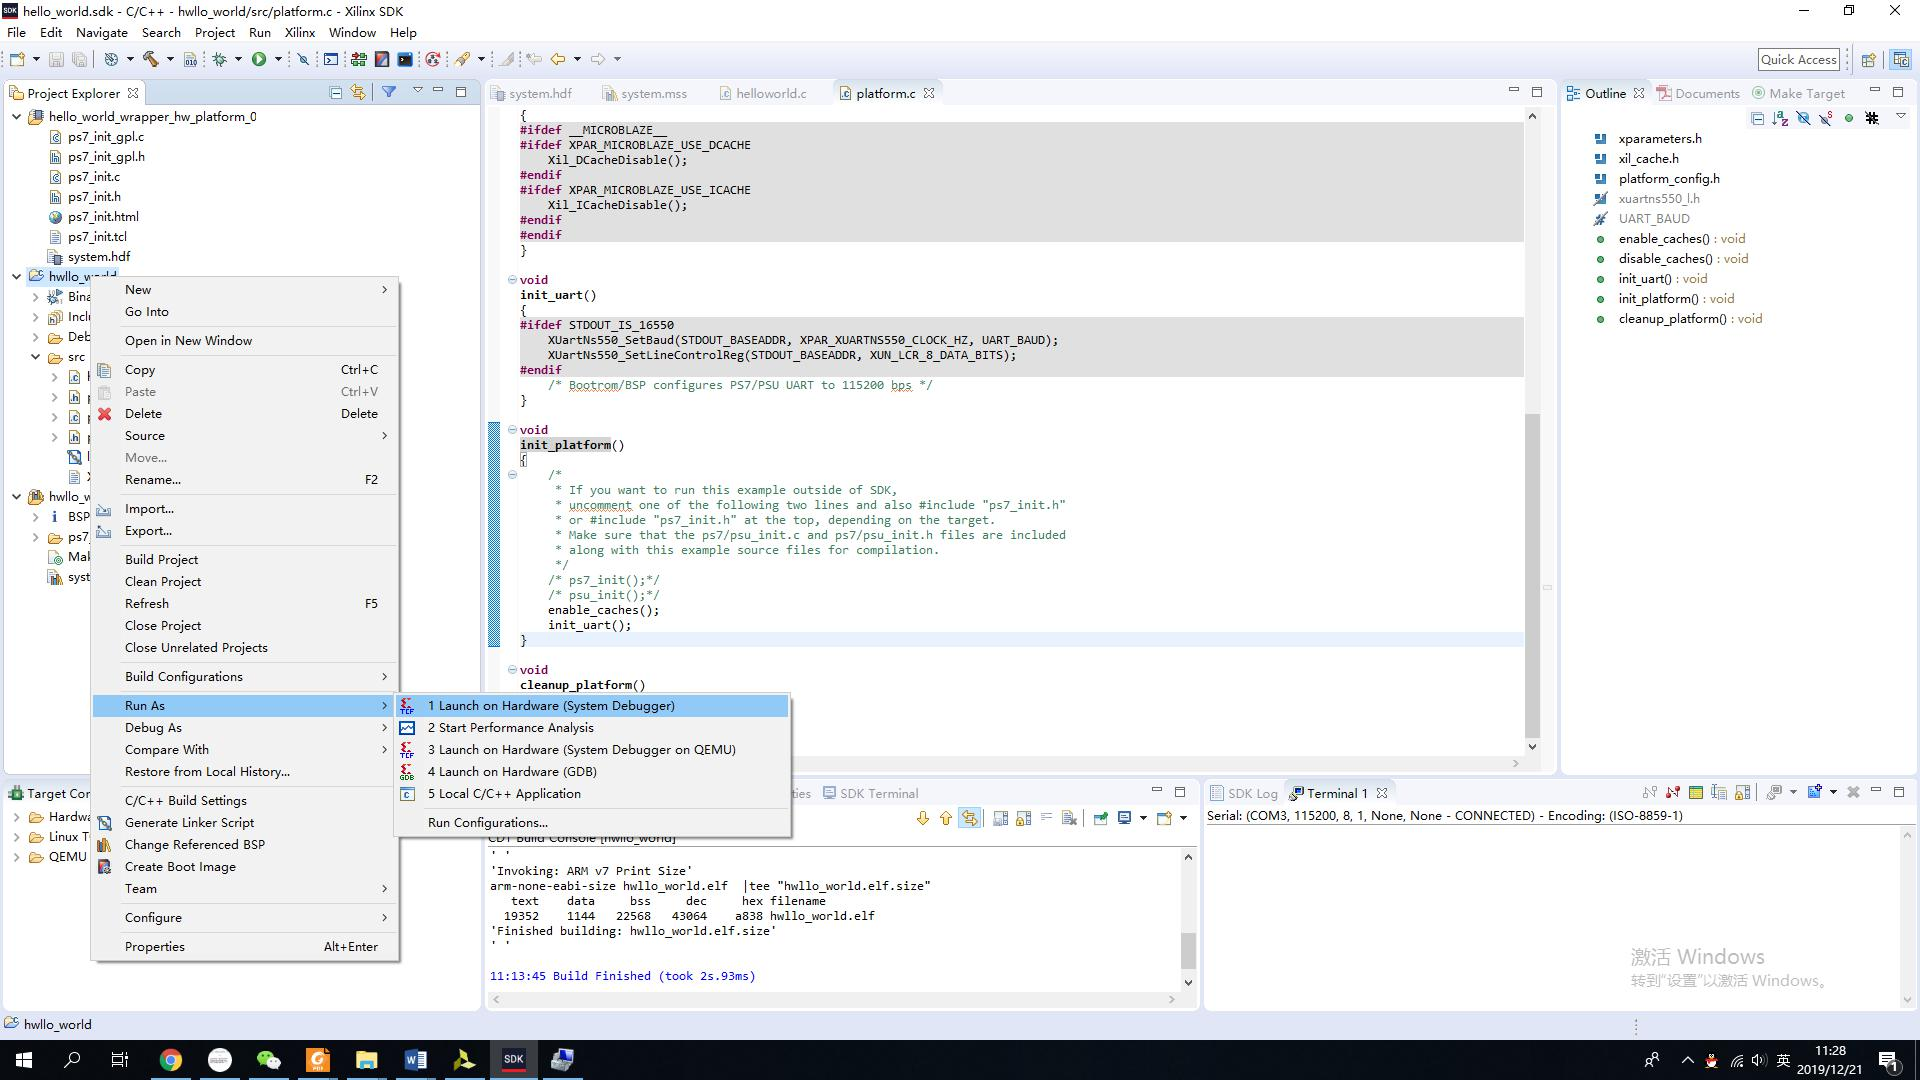1920x1080 pixels.
Task: Switch to the SDK Log tab
Action: (x=1244, y=793)
